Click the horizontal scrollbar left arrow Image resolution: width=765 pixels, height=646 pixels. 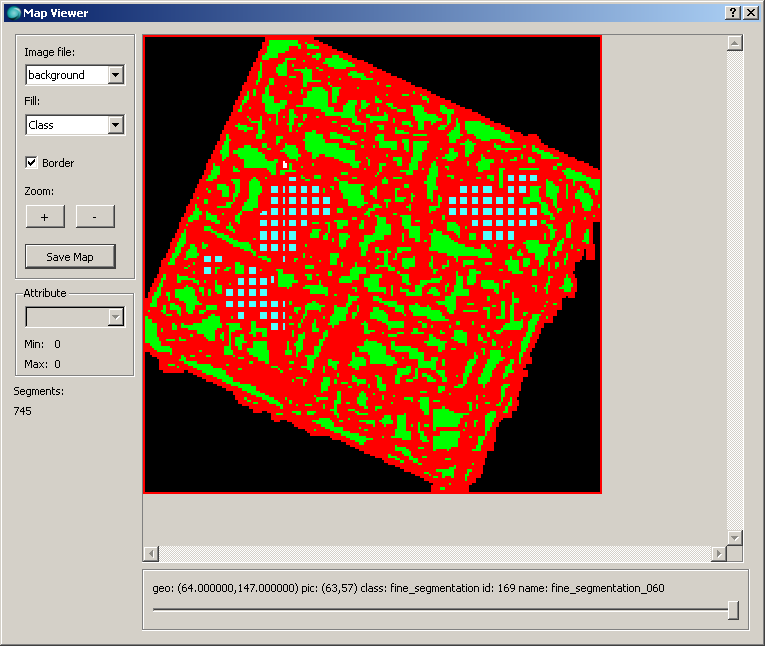(151, 553)
